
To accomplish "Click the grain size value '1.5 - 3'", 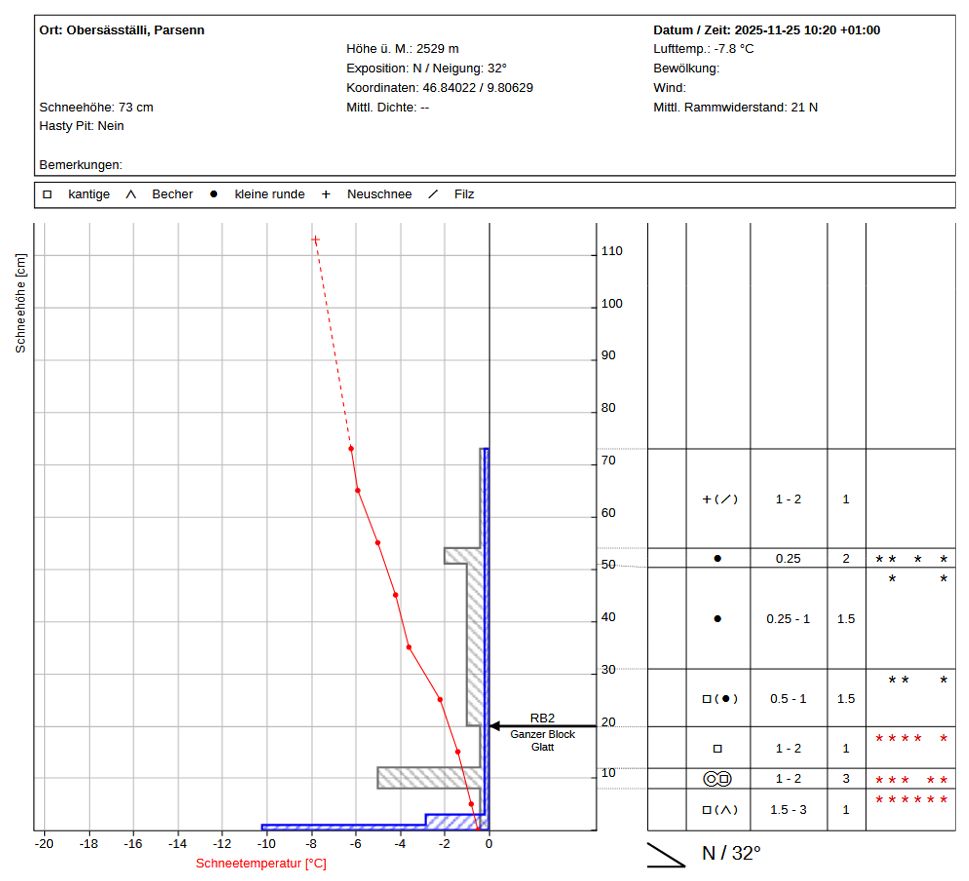I will tap(788, 810).
